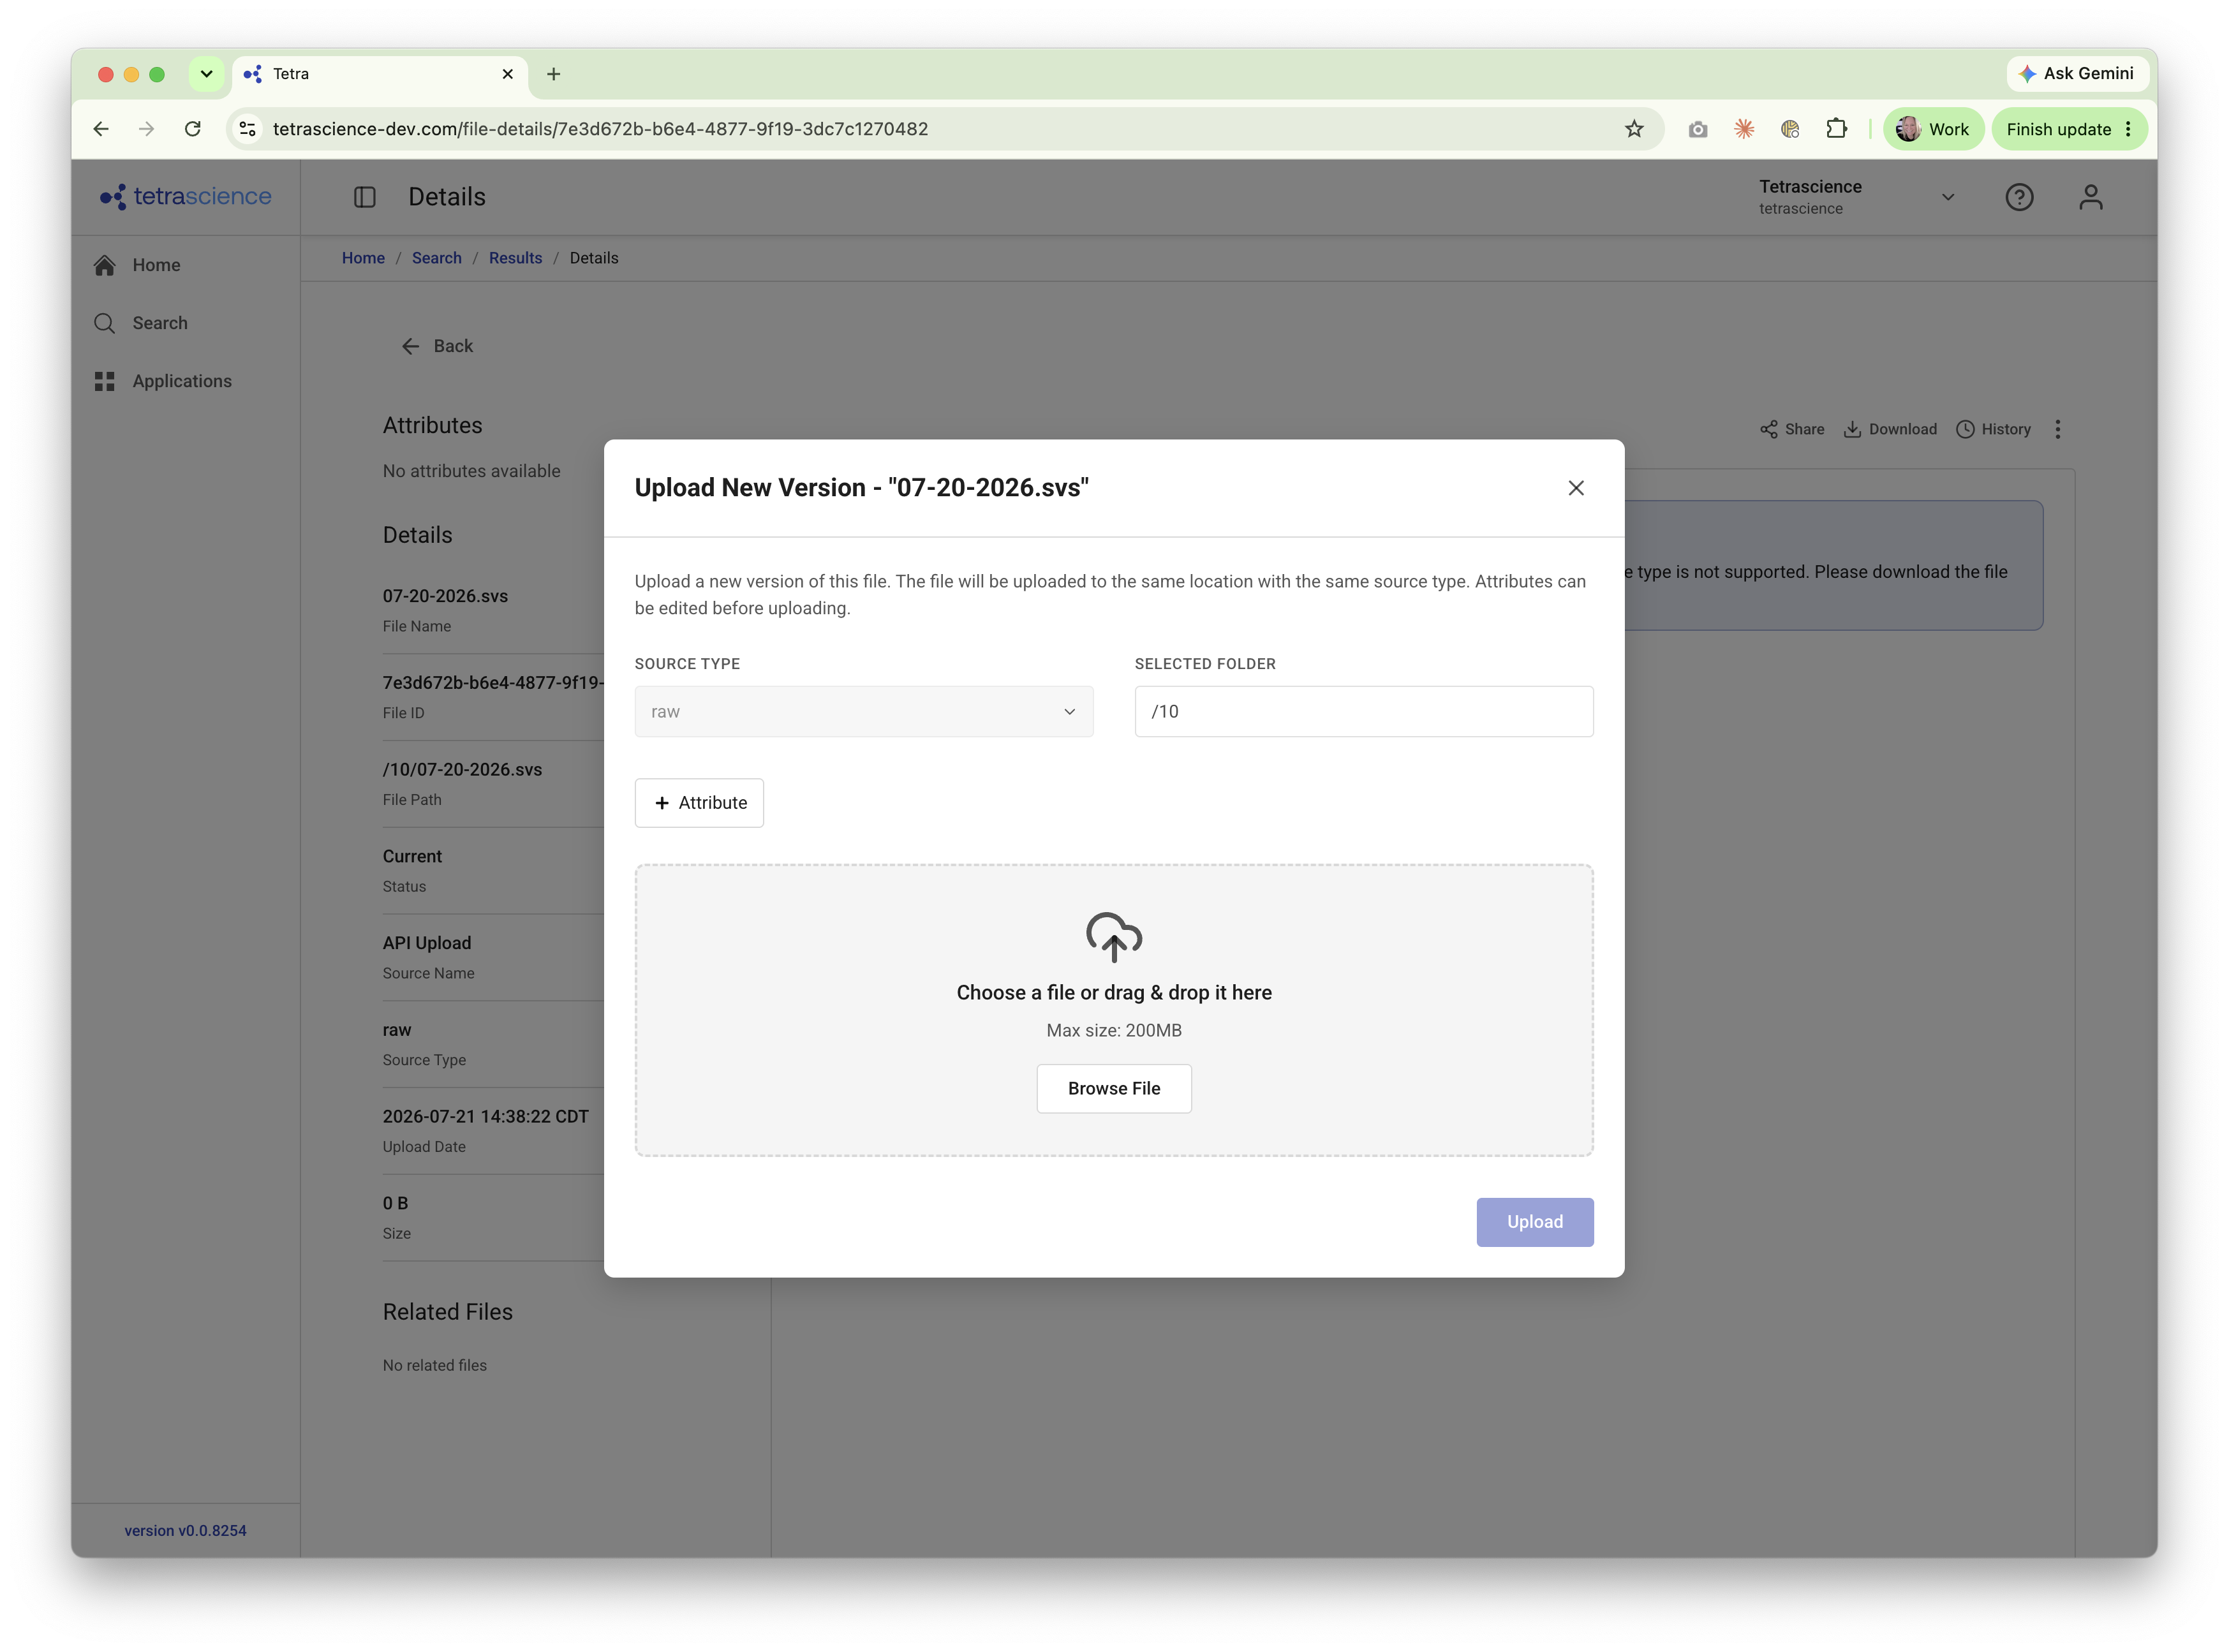This screenshot has width=2229, height=1652.
Task: Click the orange starburst extension icon
Action: coord(1743,129)
